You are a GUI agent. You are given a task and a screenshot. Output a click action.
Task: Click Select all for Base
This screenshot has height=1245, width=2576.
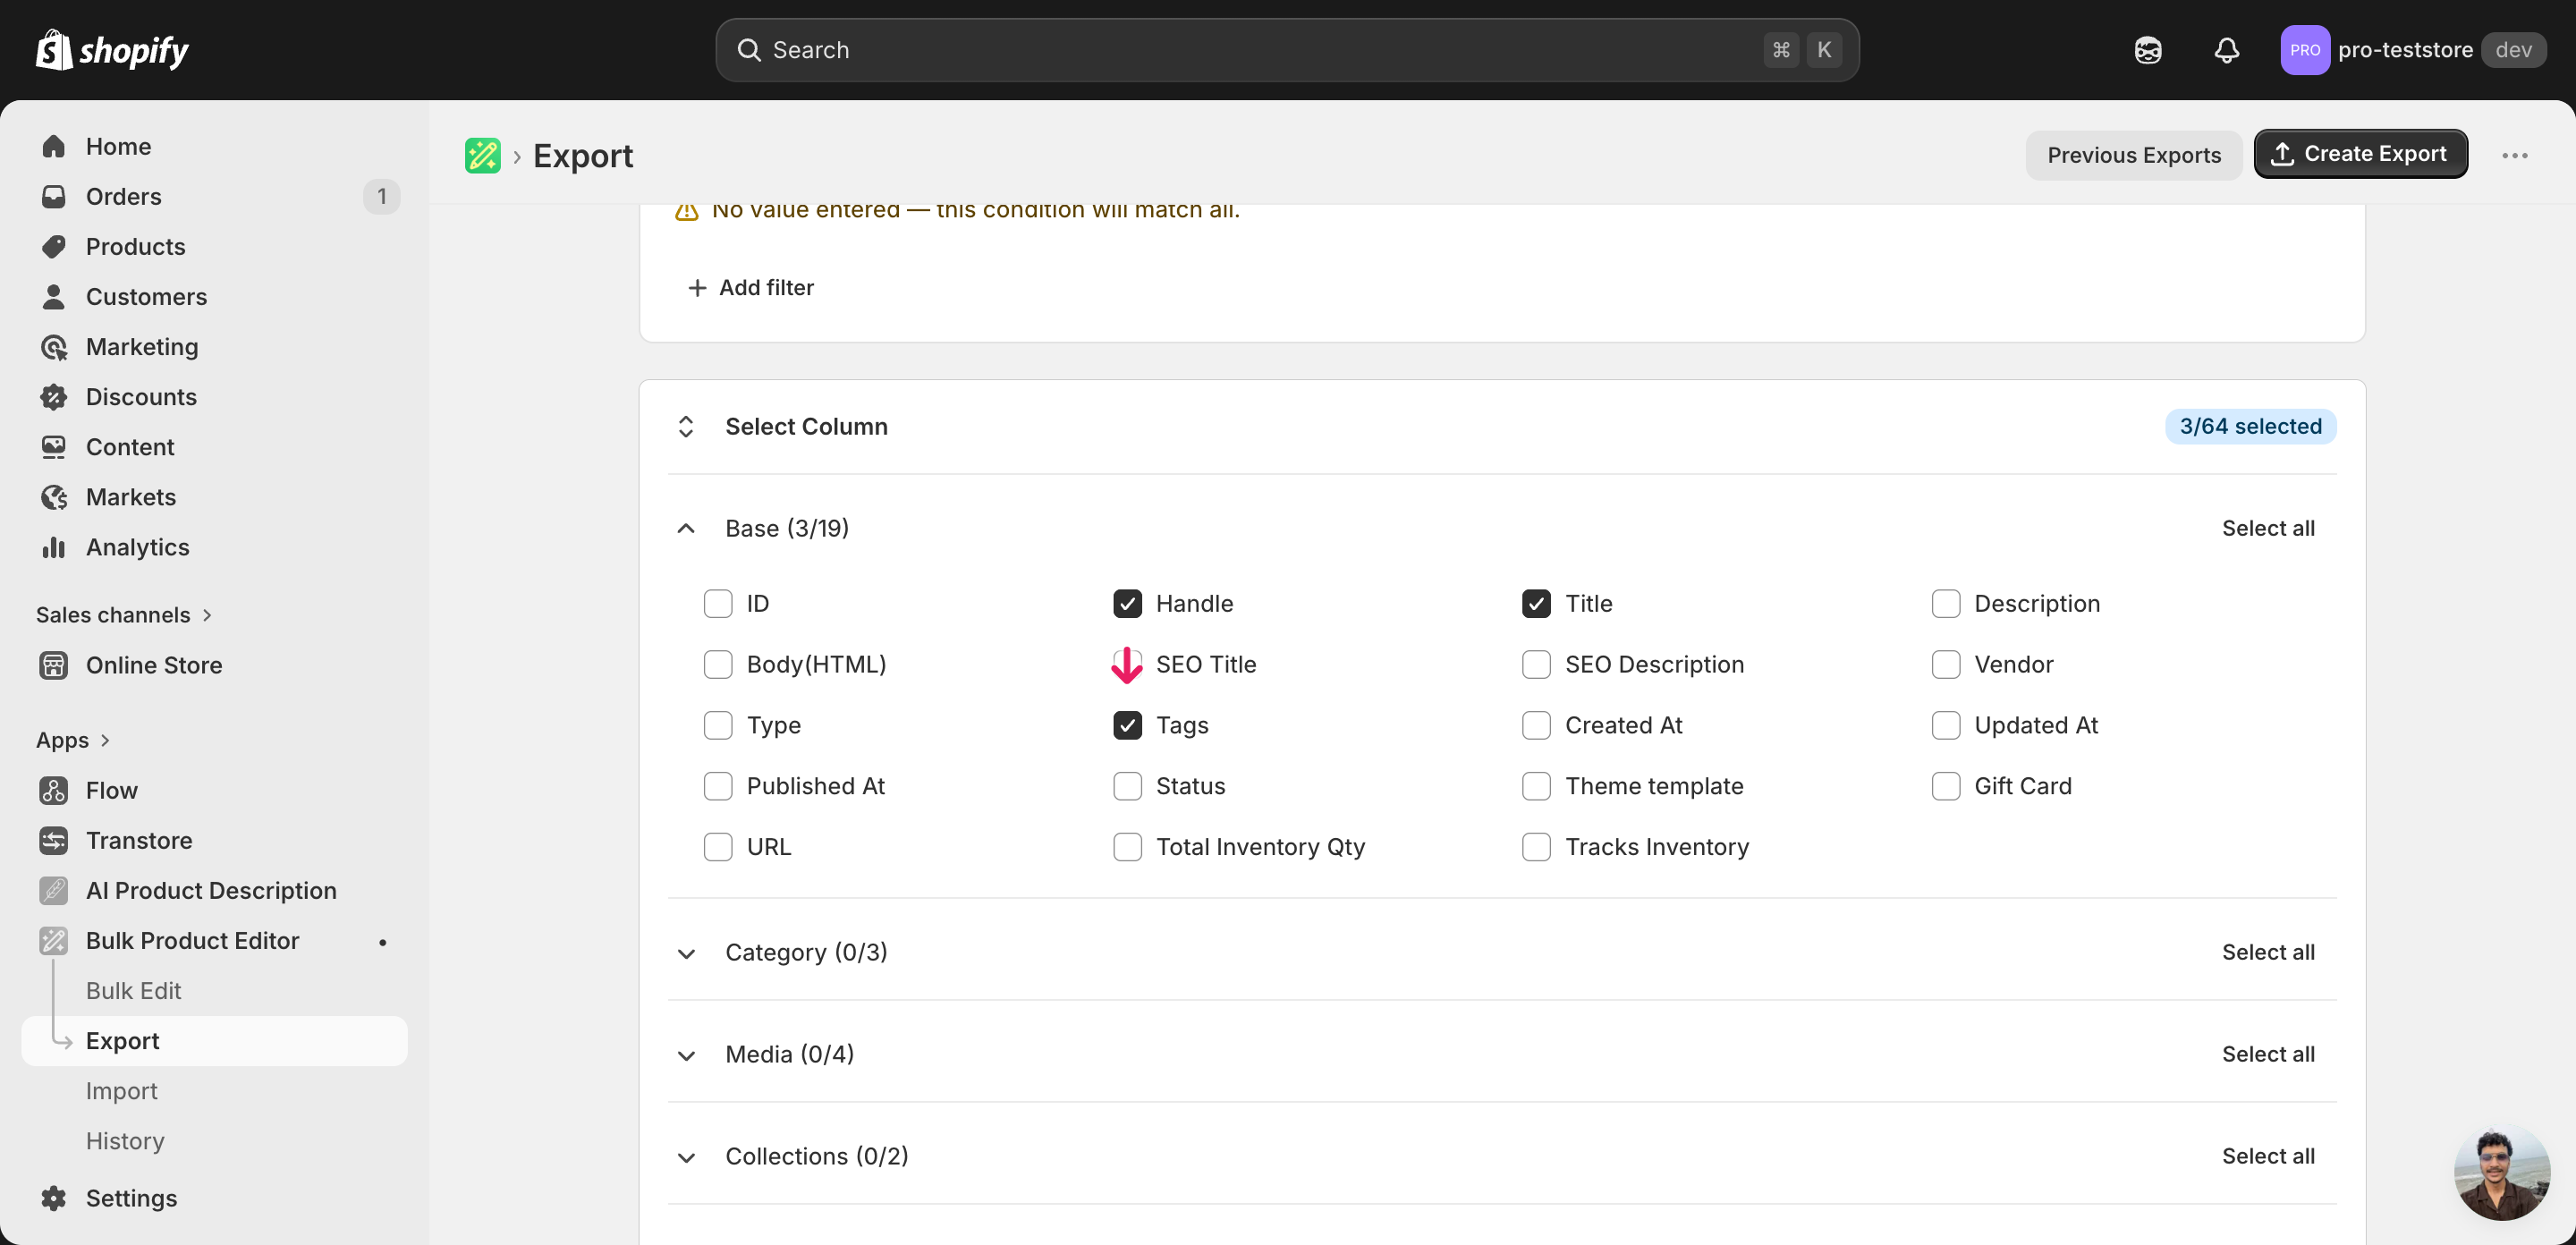click(2267, 528)
